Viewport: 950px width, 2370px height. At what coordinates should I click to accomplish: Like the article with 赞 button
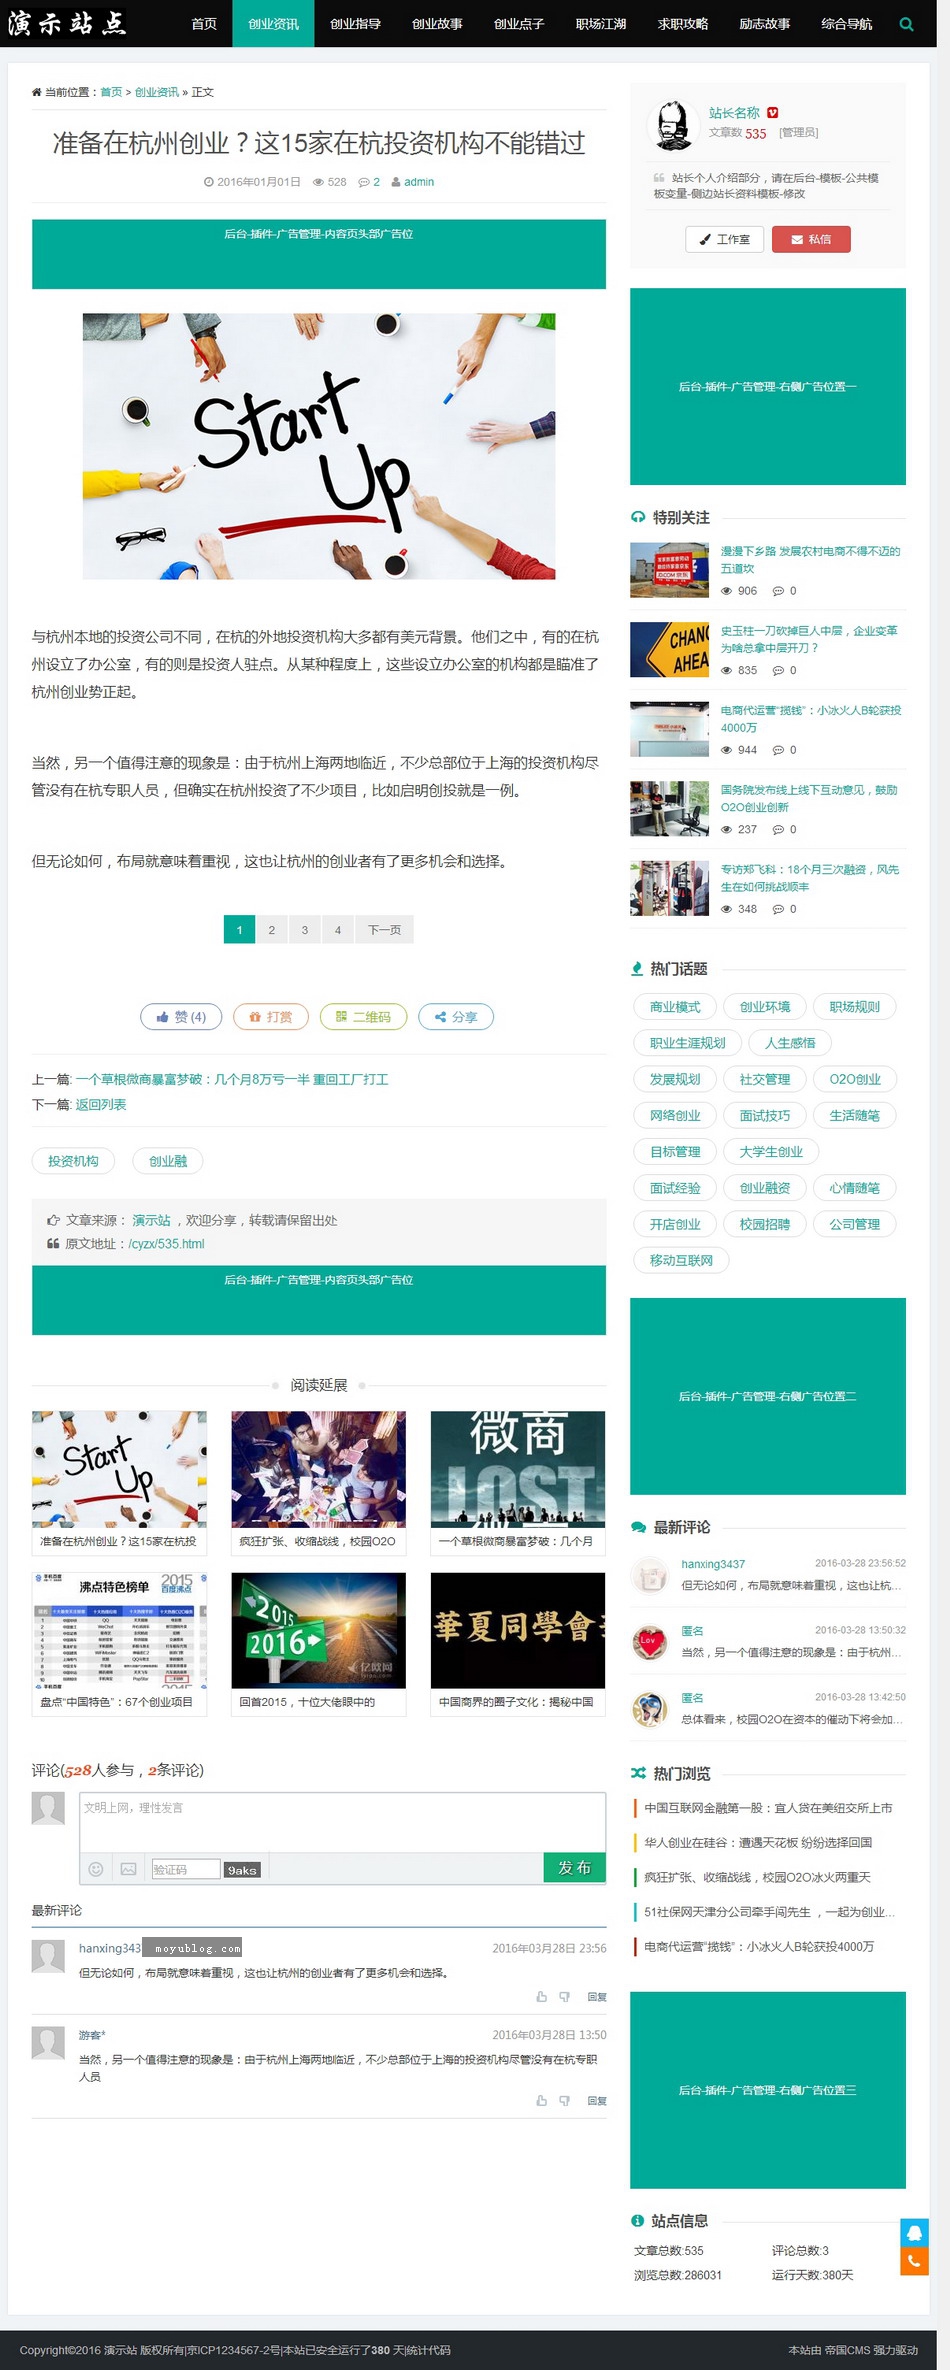[x=181, y=1017]
